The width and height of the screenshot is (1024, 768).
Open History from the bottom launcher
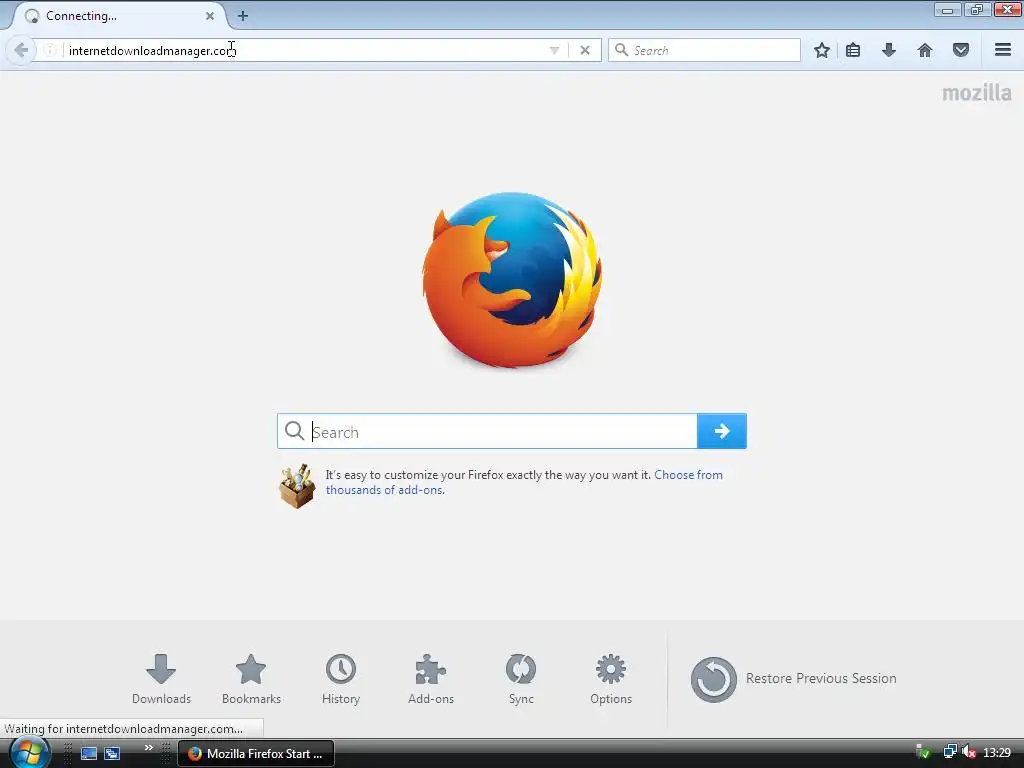[341, 679]
